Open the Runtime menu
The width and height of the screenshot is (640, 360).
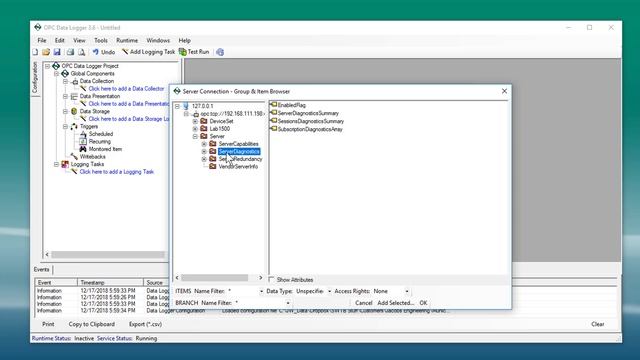[127, 40]
